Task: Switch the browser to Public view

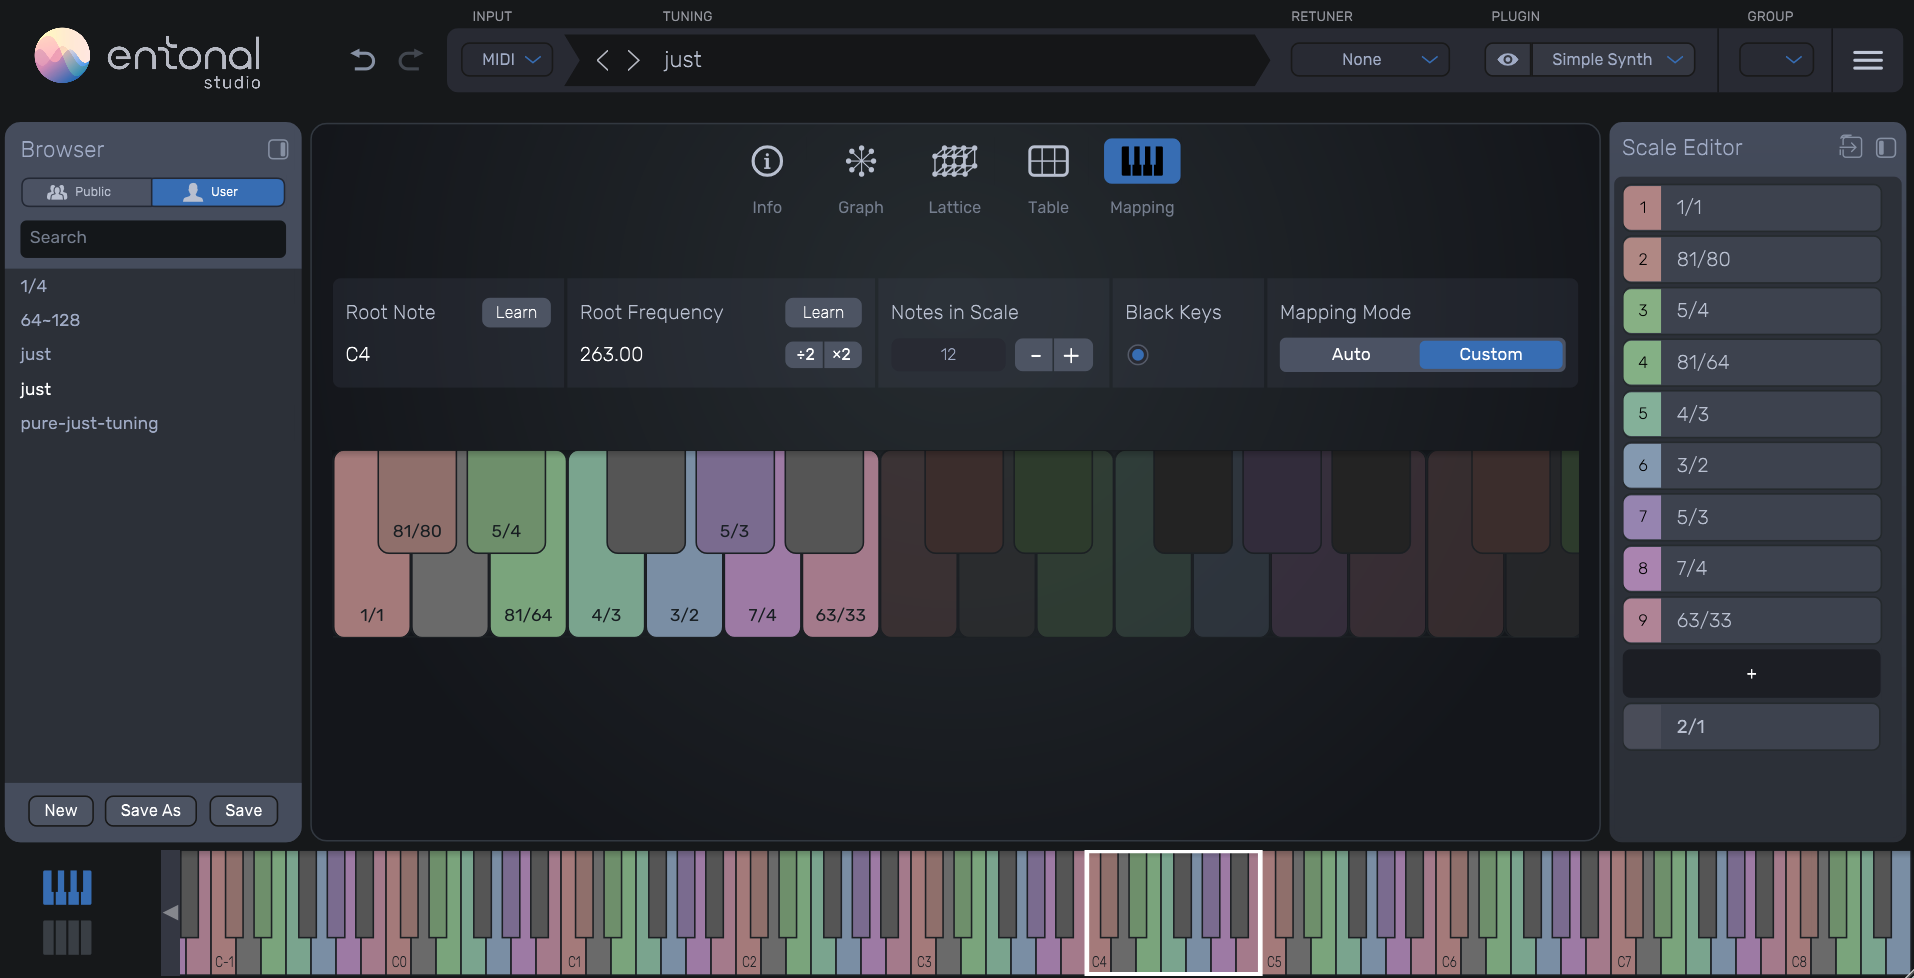Action: [x=86, y=191]
